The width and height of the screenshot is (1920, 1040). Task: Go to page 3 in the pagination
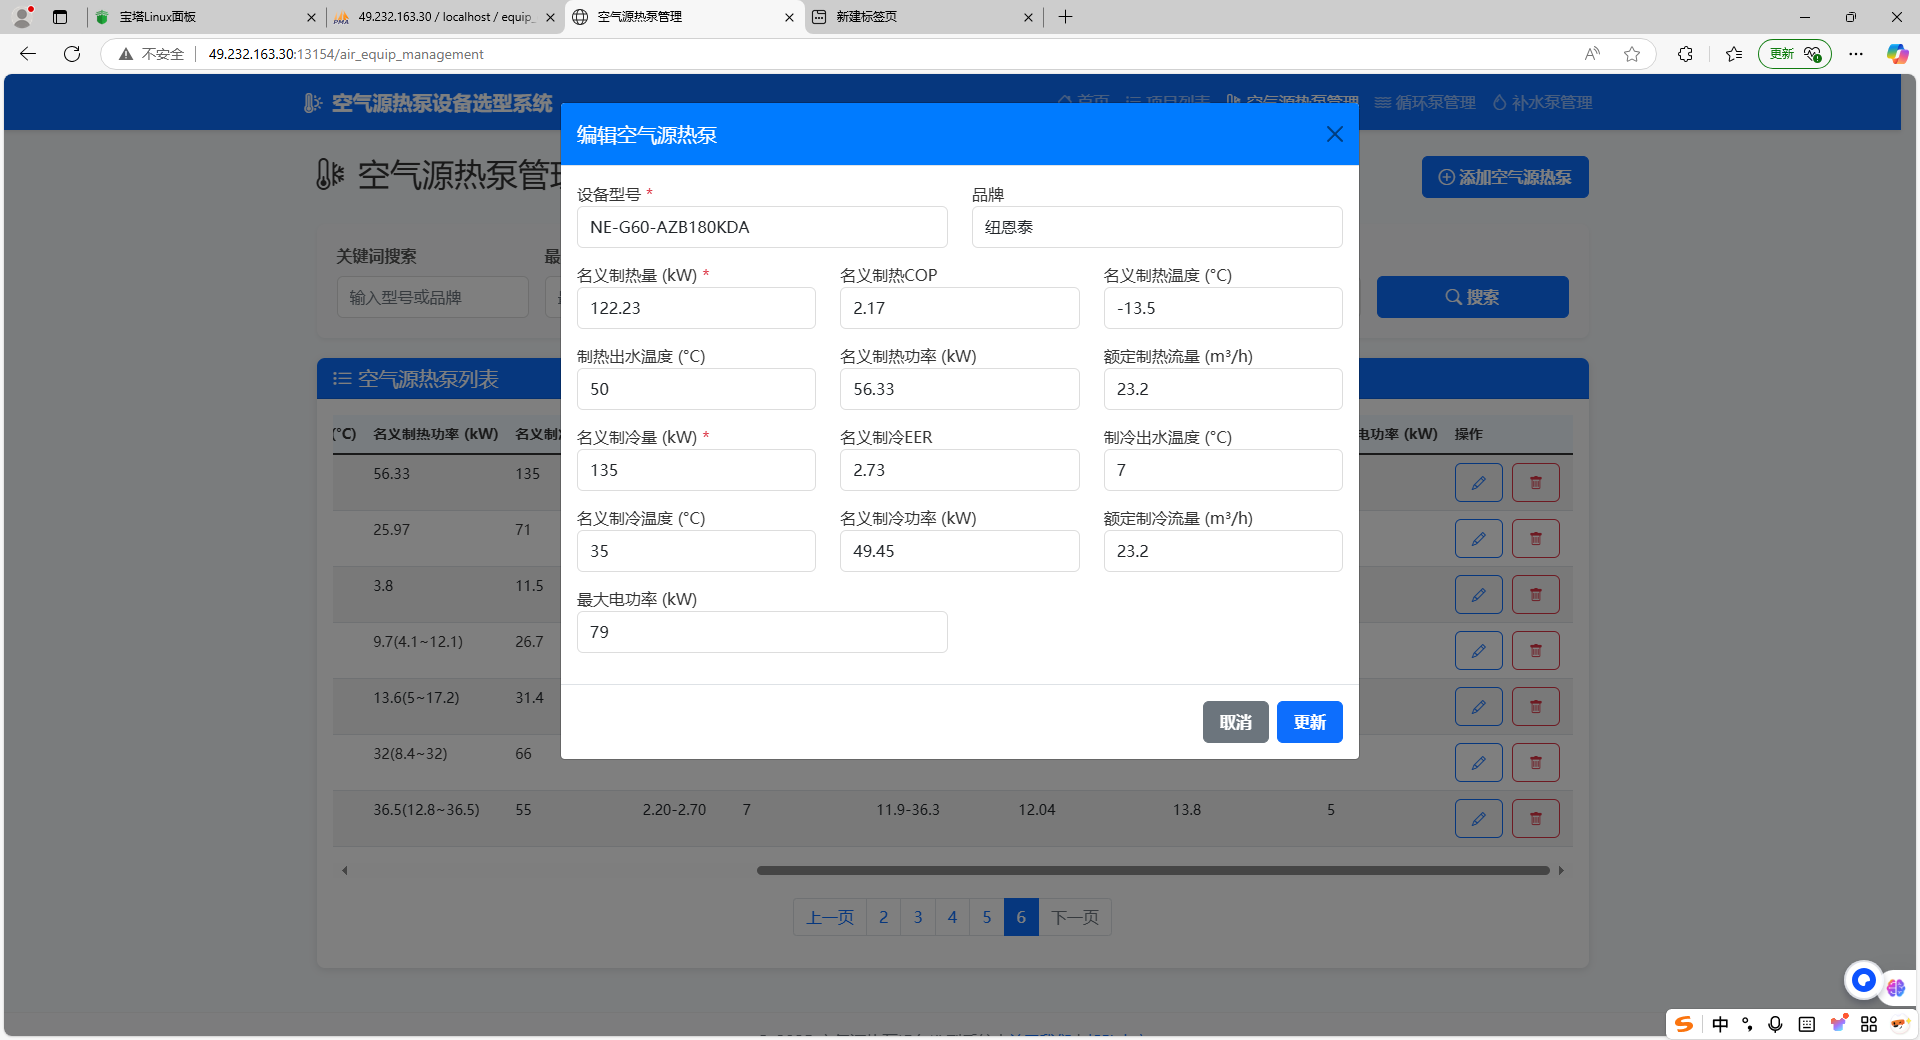(x=918, y=917)
